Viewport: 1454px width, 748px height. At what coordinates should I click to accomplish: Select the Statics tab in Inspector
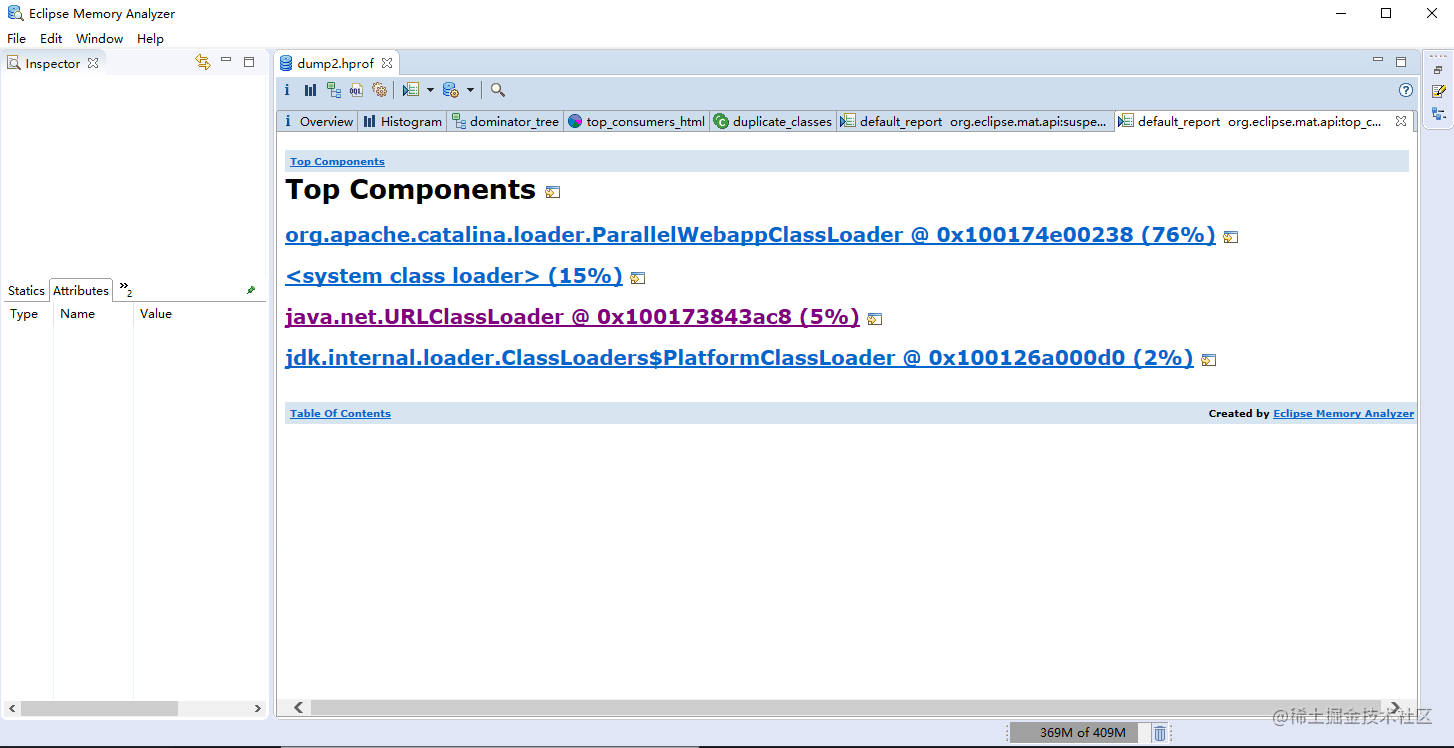26,291
